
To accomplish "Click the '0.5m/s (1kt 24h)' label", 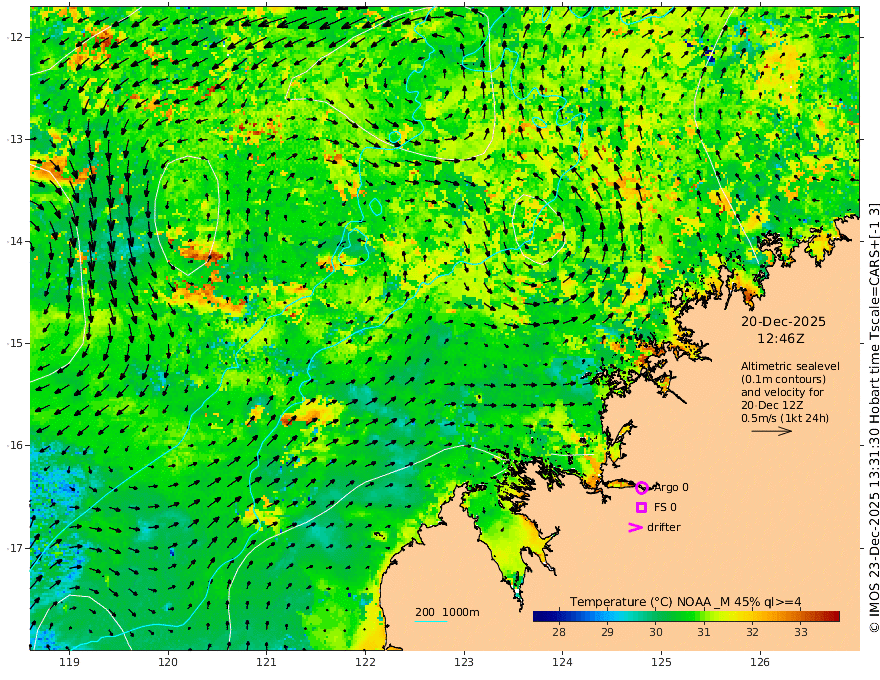I will click(x=785, y=418).
